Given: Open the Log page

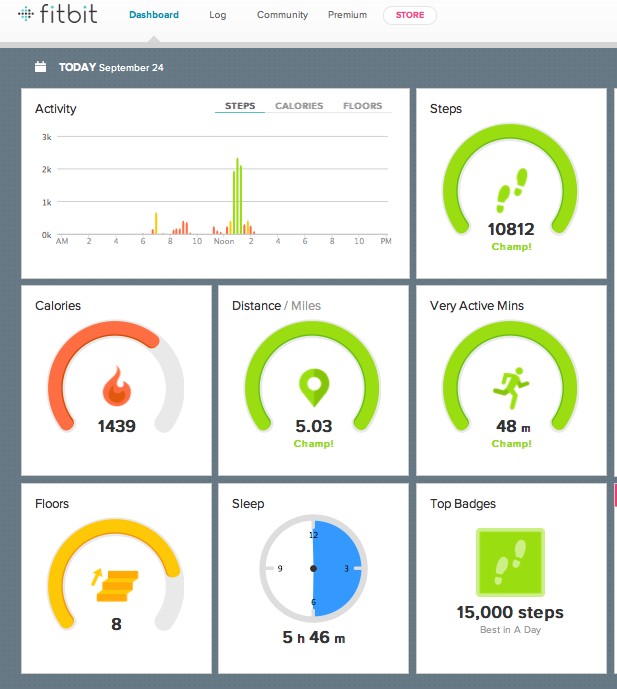Looking at the screenshot, I should 217,15.
